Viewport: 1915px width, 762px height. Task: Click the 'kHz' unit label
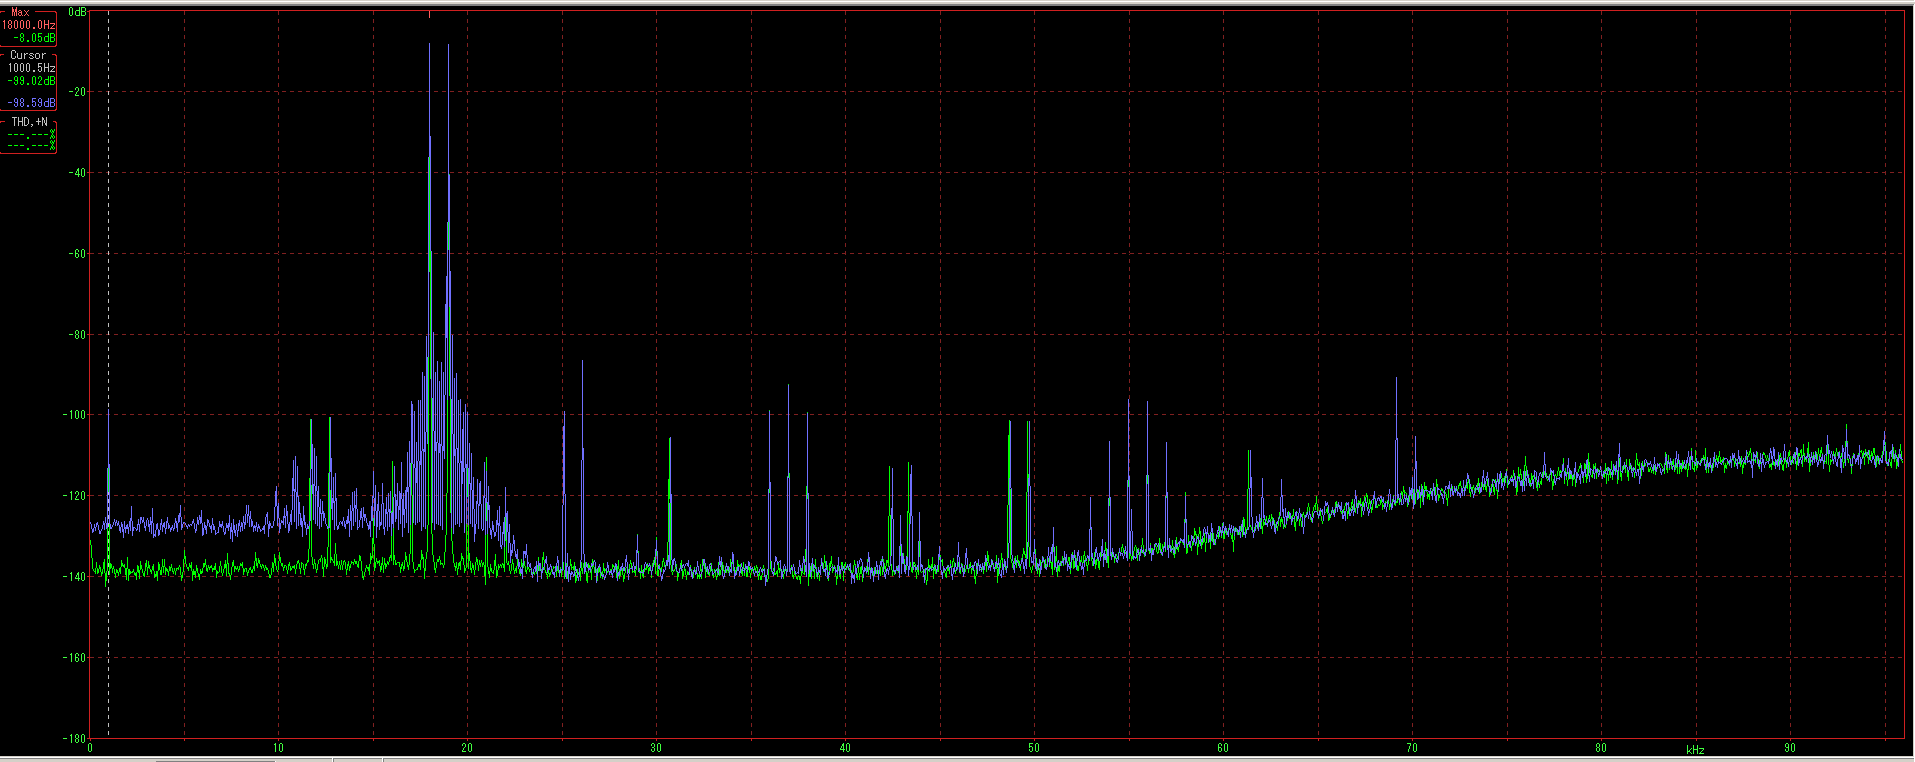[1695, 750]
